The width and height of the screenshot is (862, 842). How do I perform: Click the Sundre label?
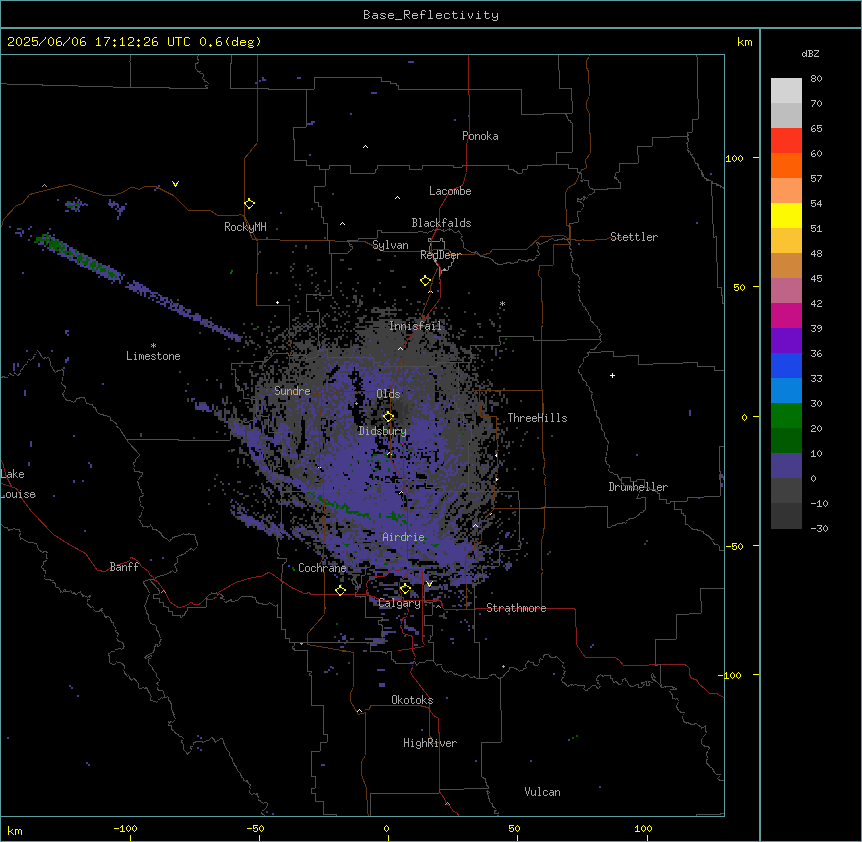pos(292,391)
